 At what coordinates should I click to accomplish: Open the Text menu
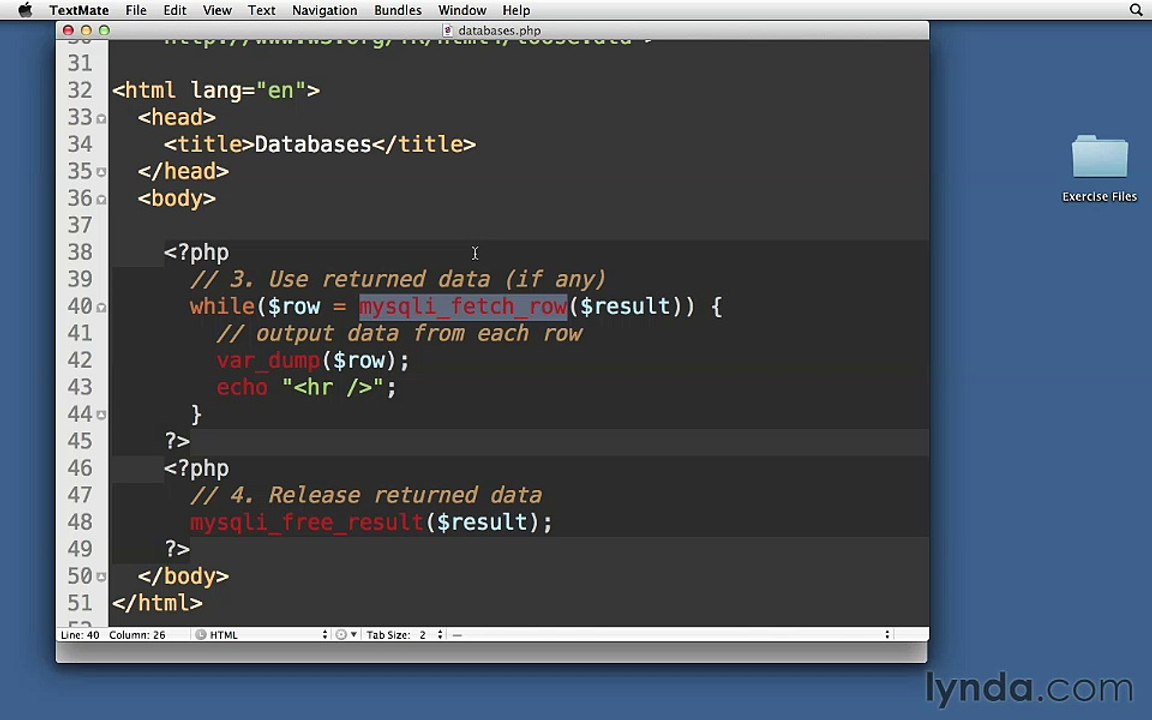point(262,10)
